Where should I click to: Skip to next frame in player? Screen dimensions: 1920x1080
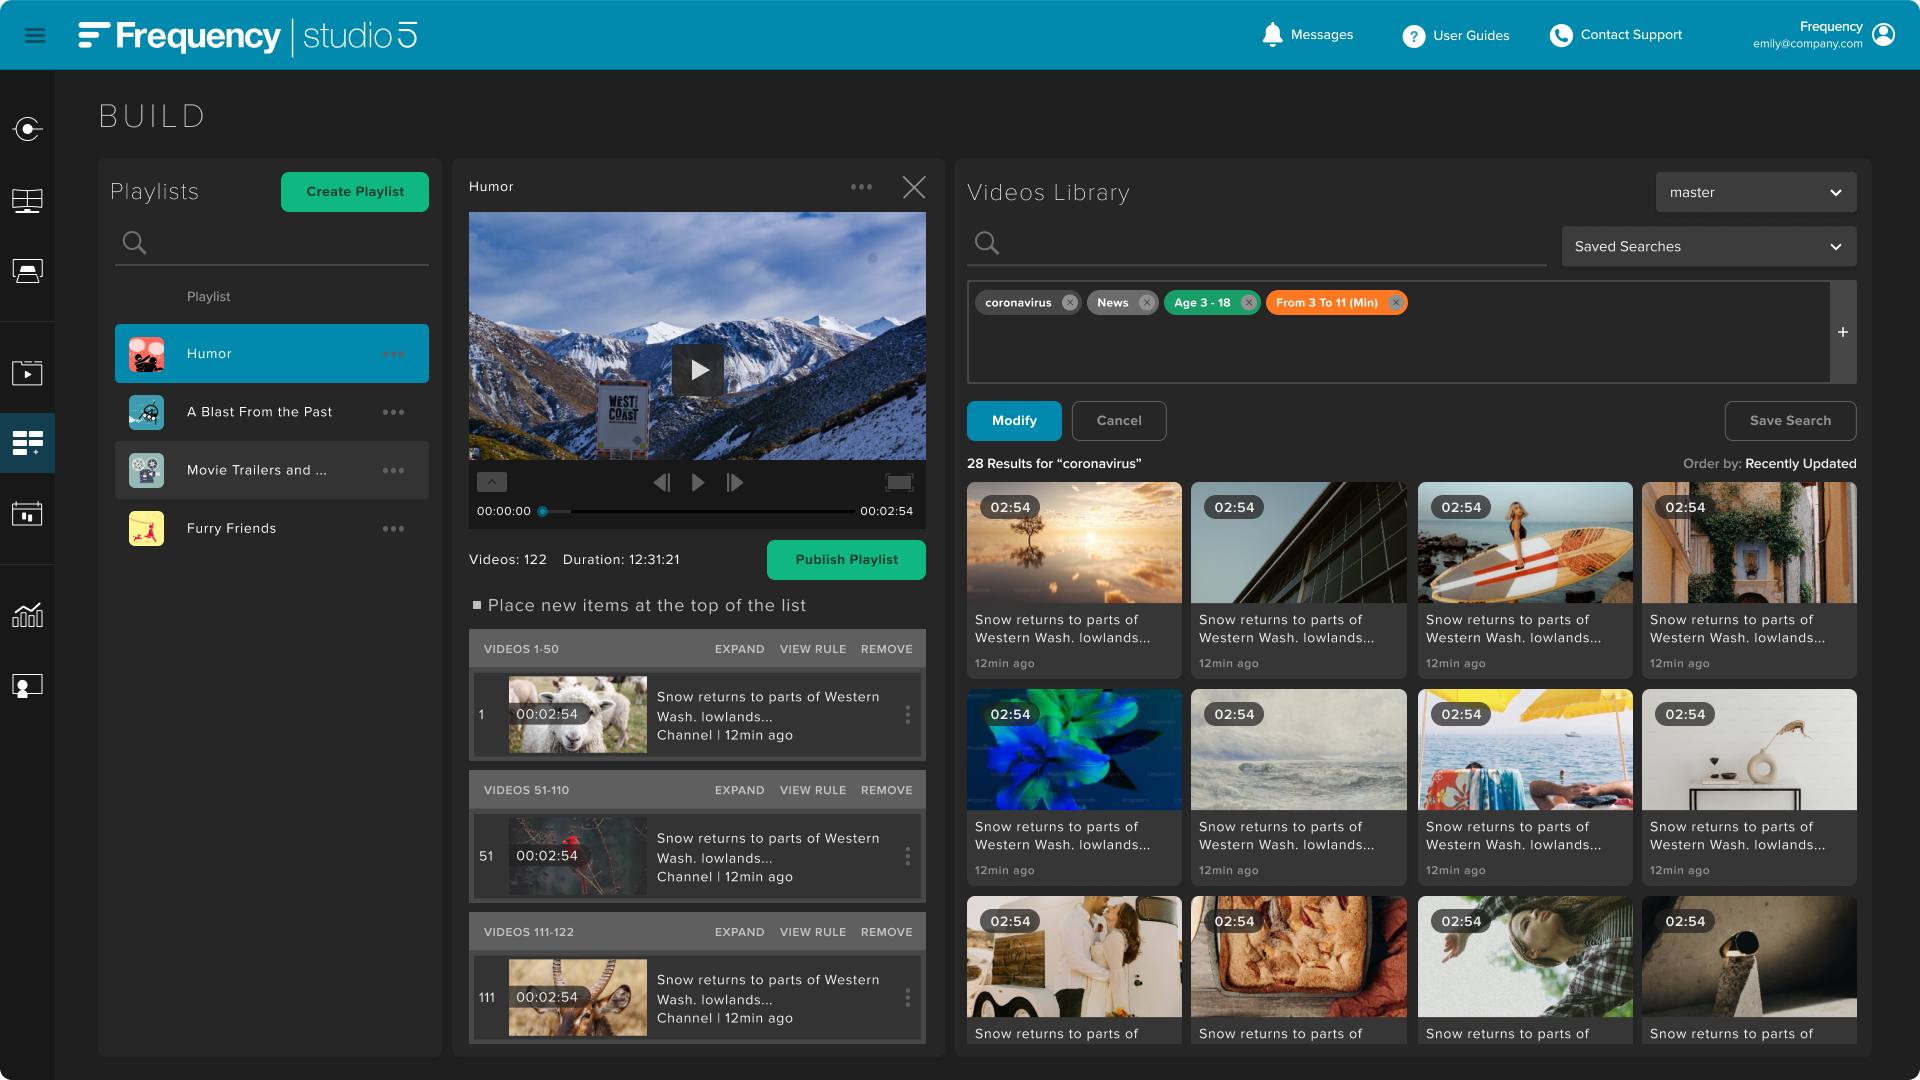(x=735, y=483)
